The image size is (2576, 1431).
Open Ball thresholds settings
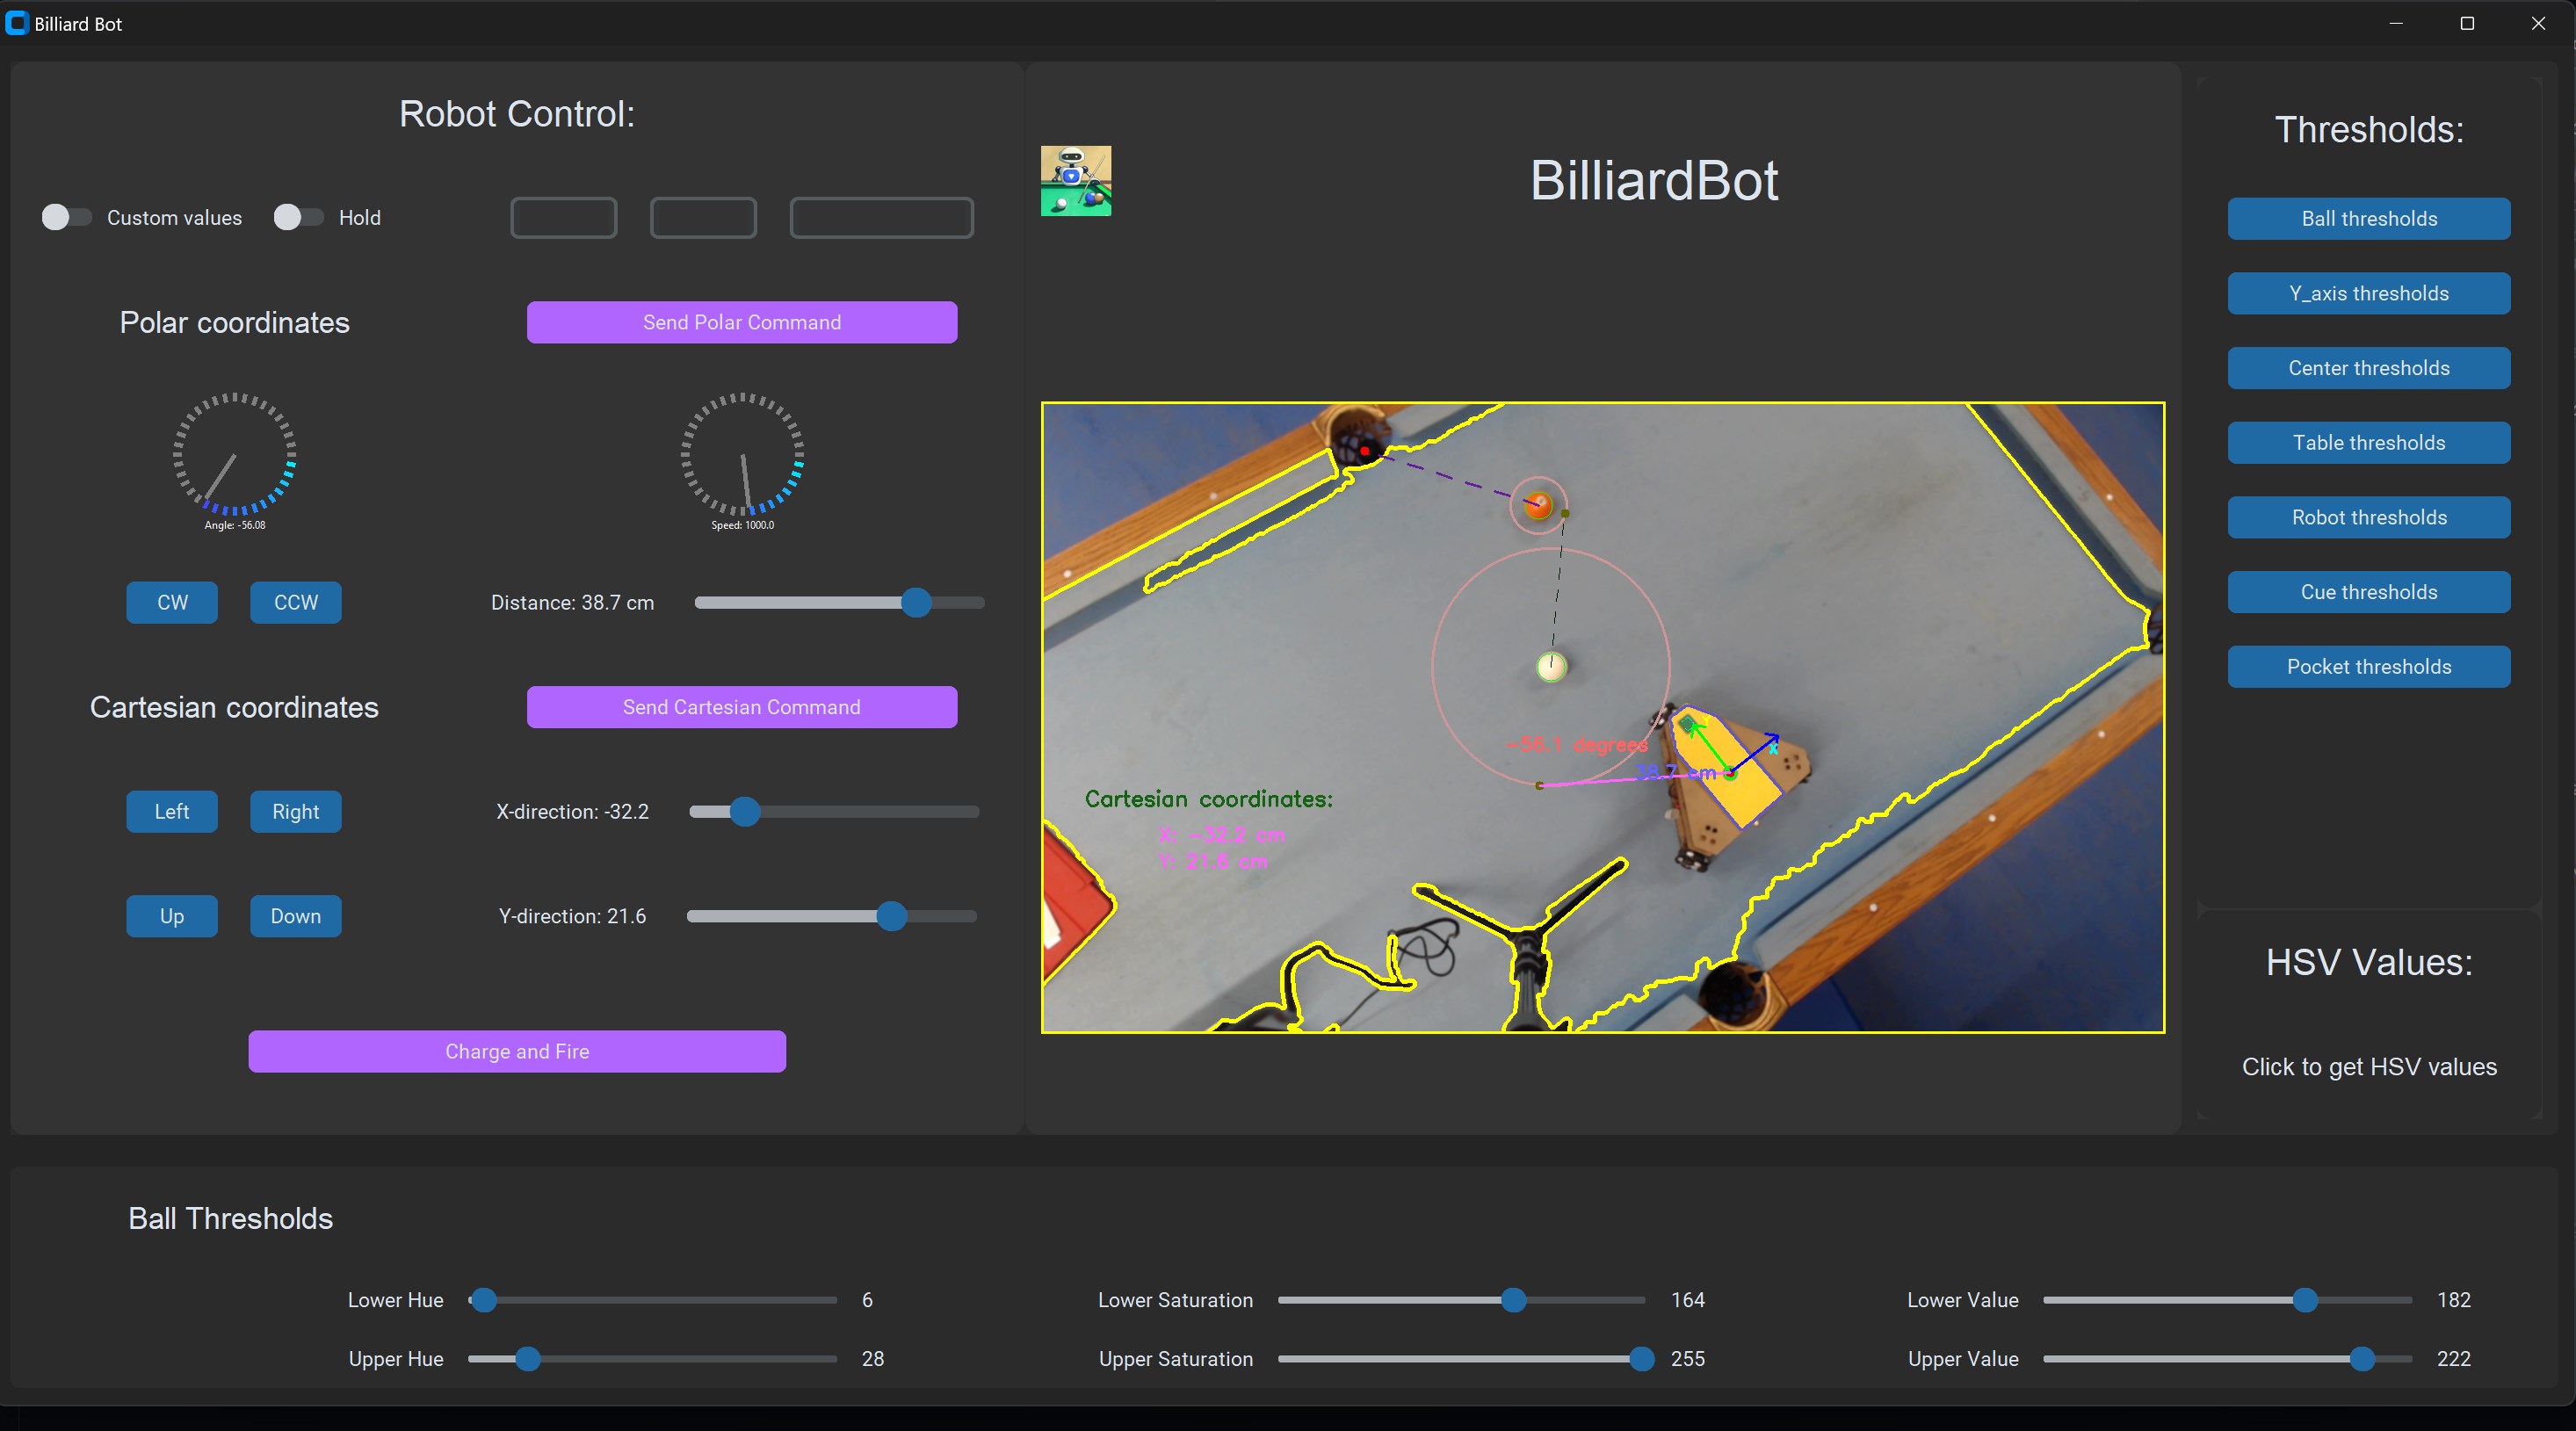coord(2368,218)
